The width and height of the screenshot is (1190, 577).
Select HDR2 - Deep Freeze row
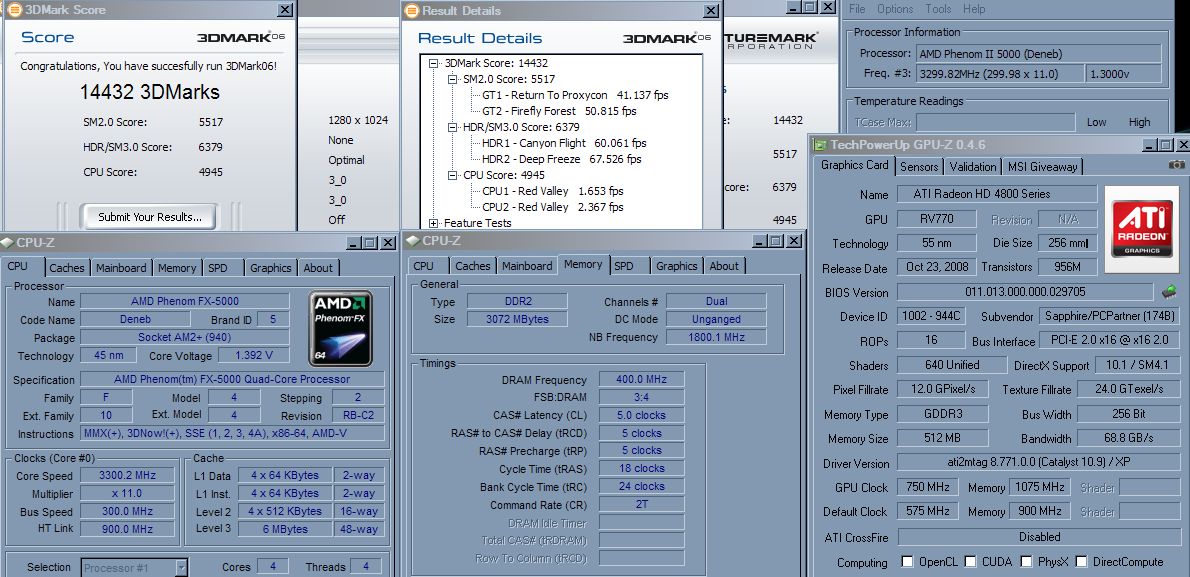point(562,159)
